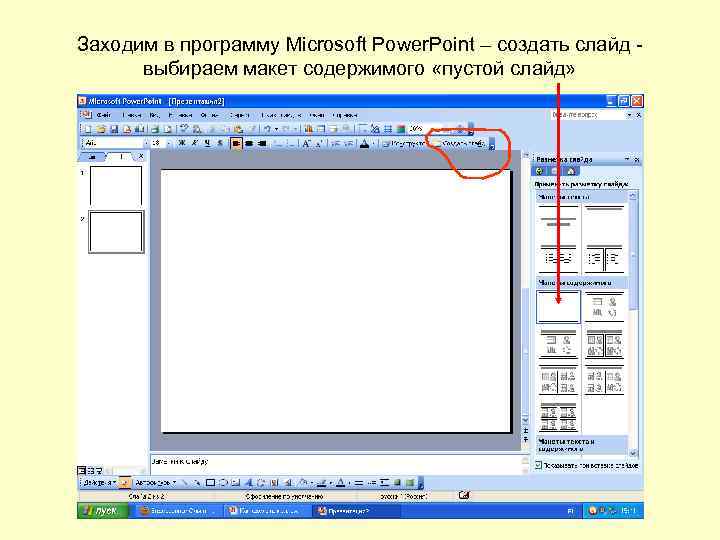Screen dimensions: 720x540
Task: Open the Формат menu
Action: click(x=209, y=115)
